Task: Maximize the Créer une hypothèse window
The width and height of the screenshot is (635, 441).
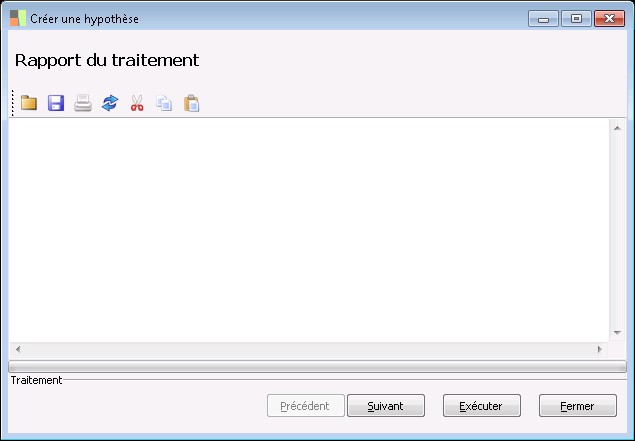Action: tap(576, 19)
